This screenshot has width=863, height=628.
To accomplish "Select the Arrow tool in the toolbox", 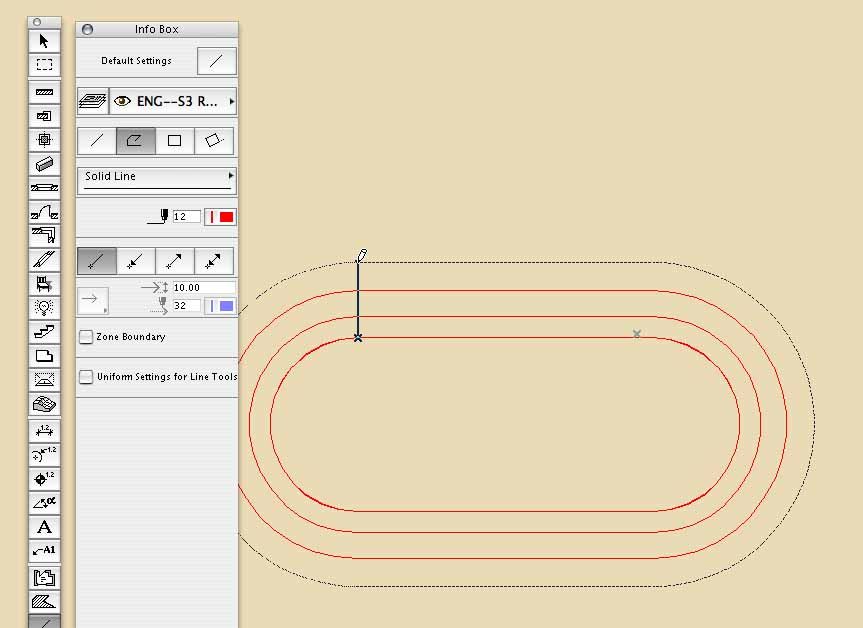I will 44,41.
